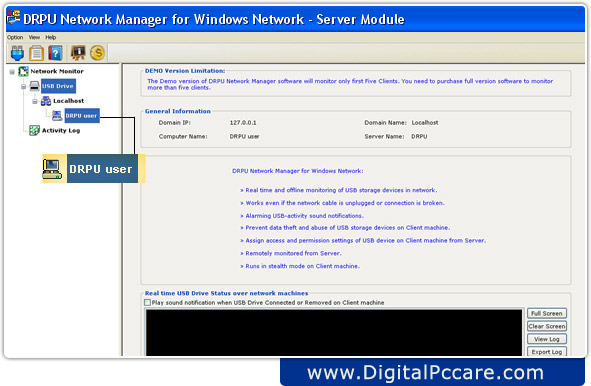The width and height of the screenshot is (591, 386).
Task: Enable play sound notification checkbox
Action: [x=147, y=302]
